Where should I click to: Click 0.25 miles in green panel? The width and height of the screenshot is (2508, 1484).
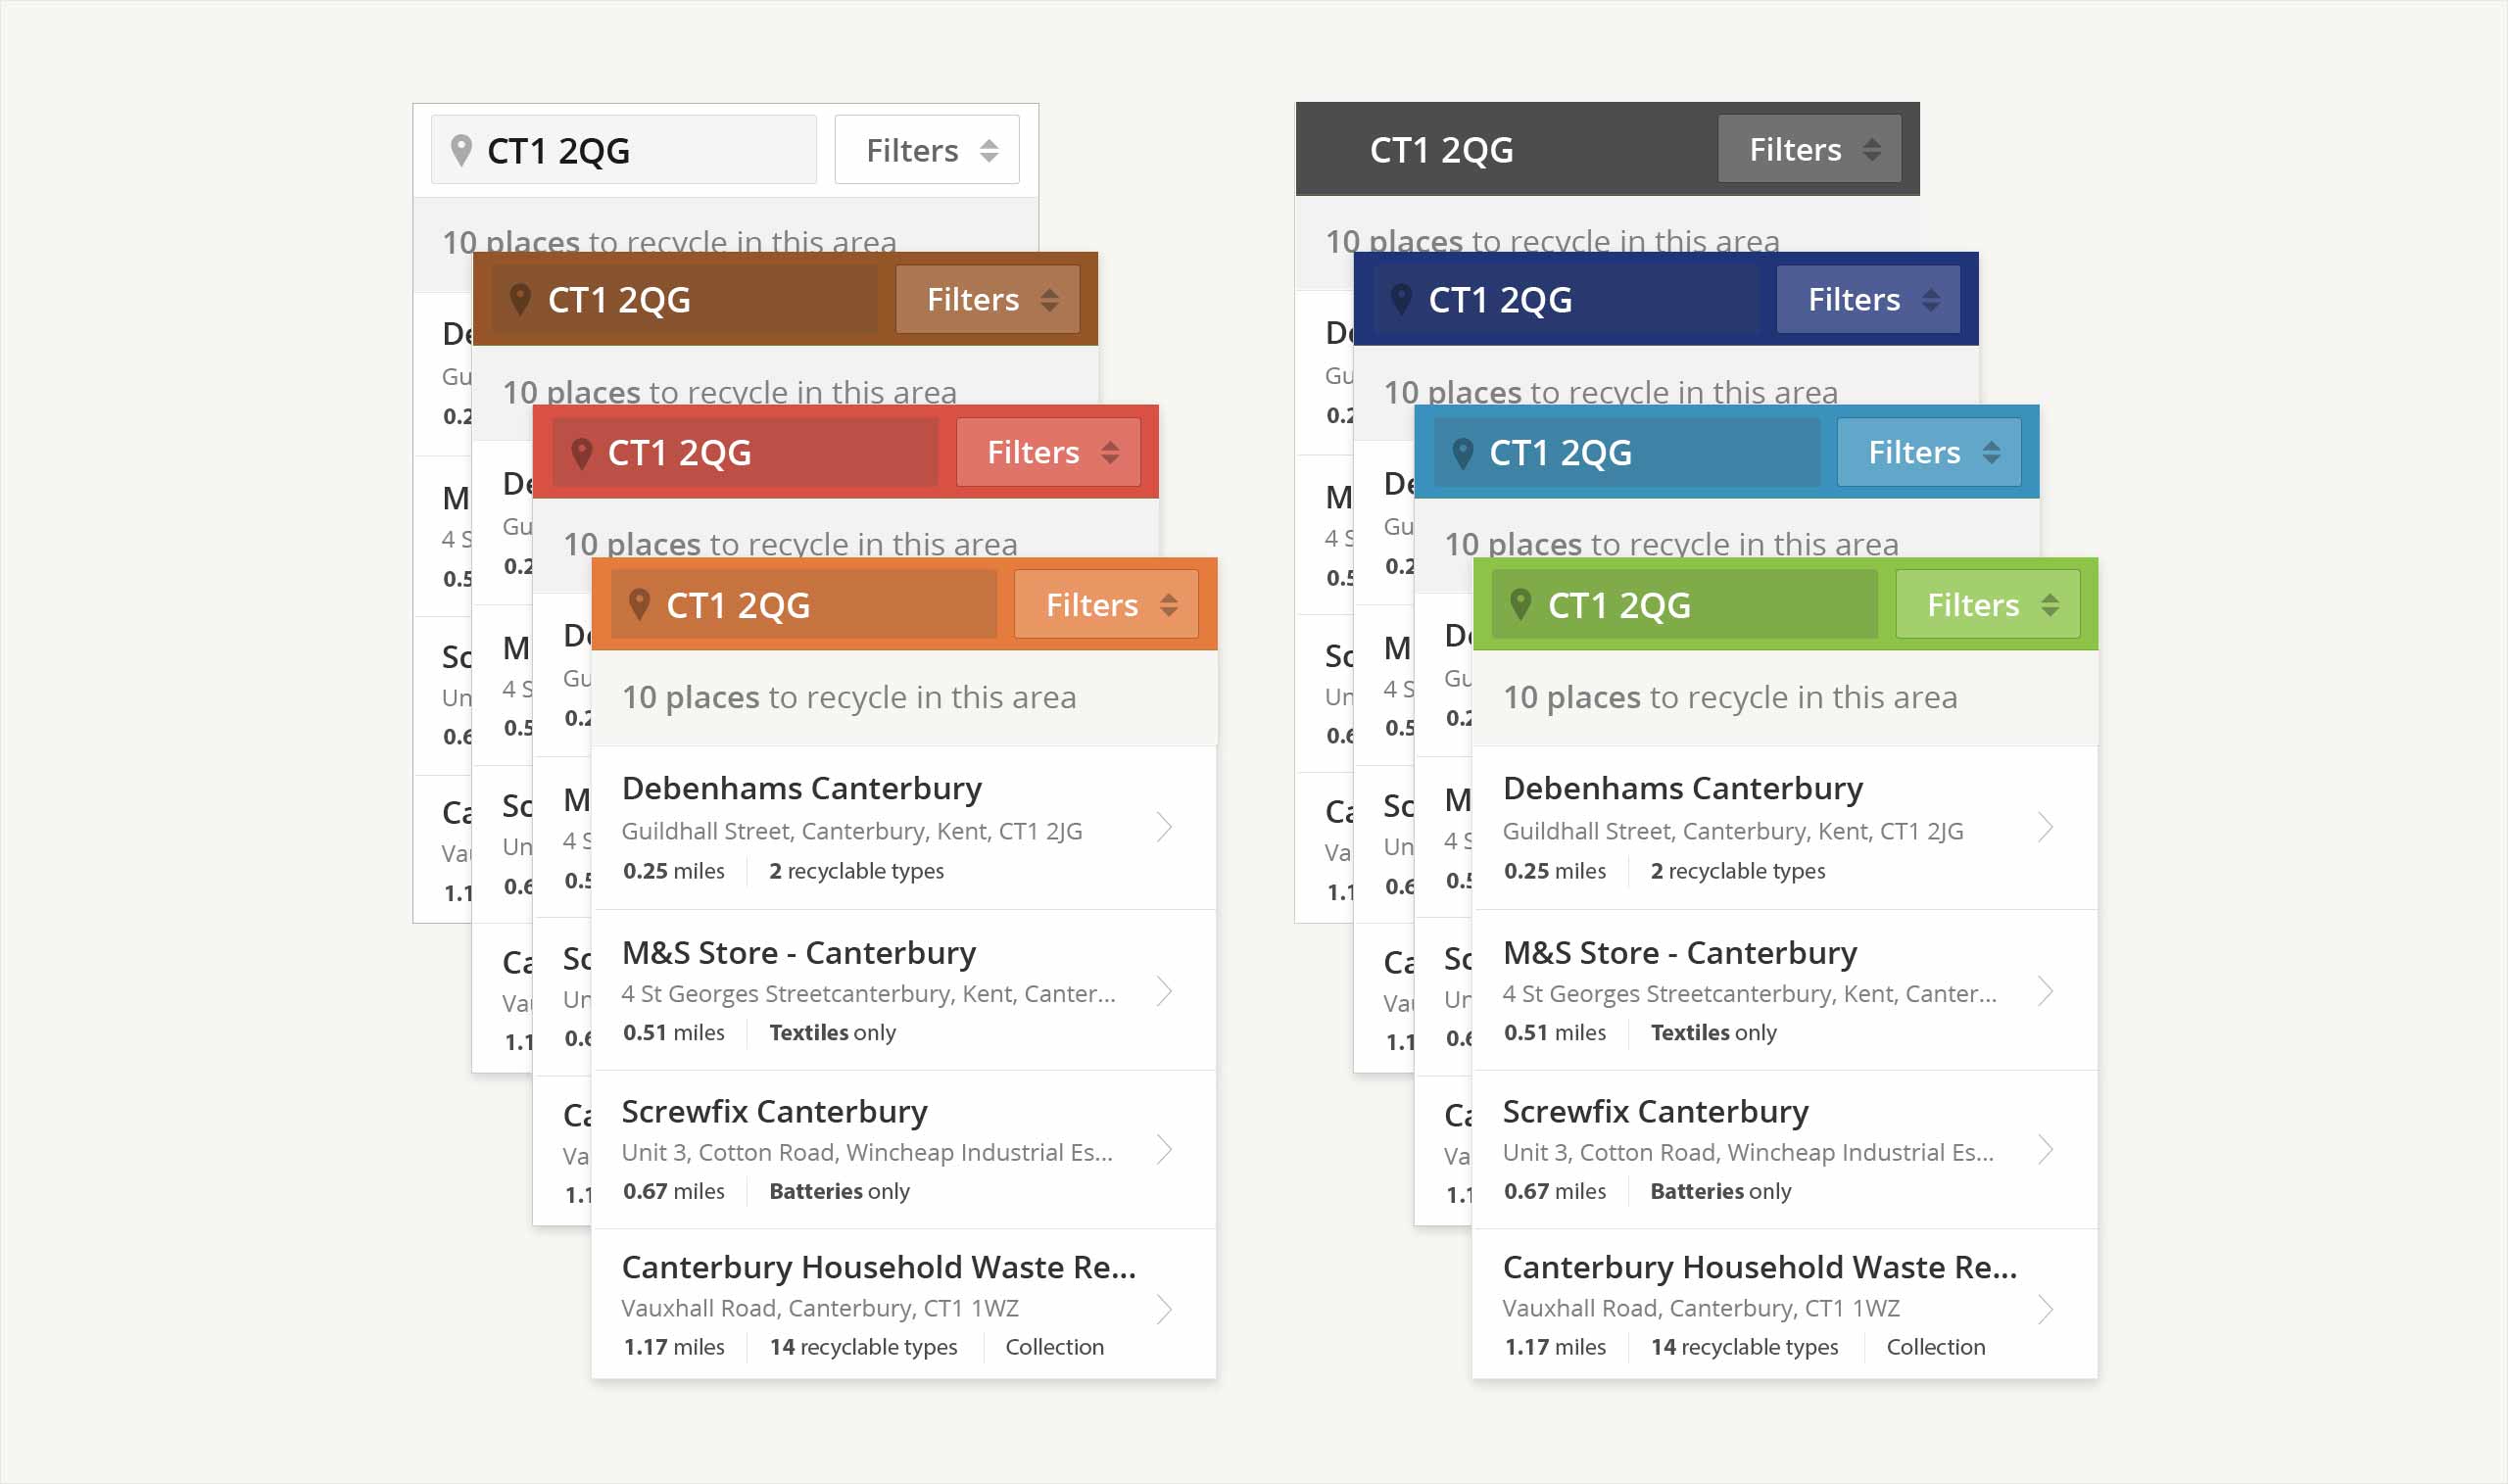[1554, 871]
